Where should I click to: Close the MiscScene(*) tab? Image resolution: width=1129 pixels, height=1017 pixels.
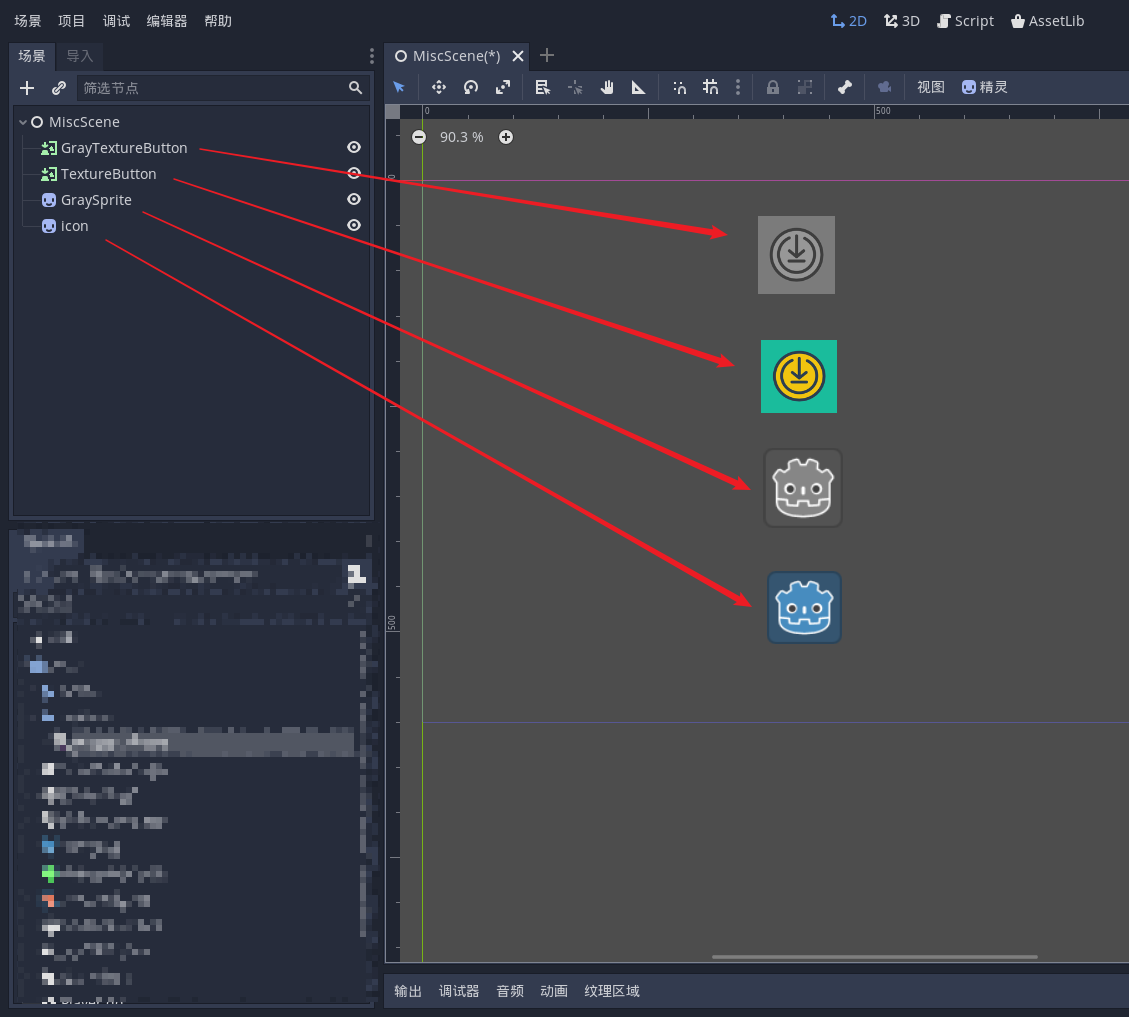coord(518,56)
